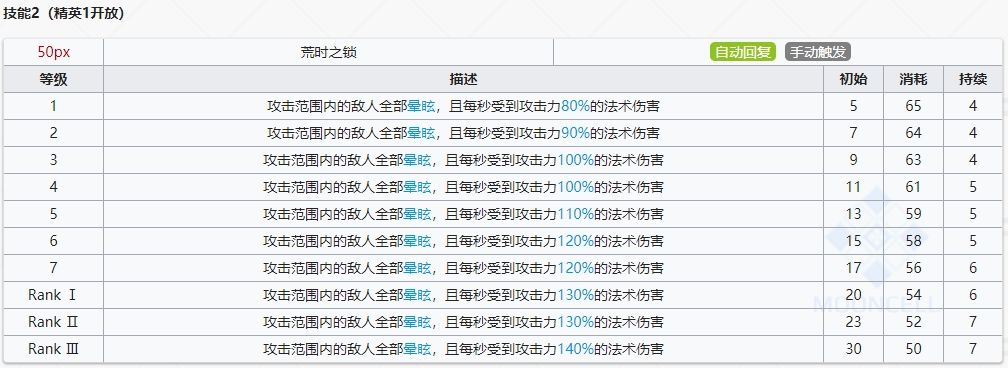Click the 手动触发 gray tag
This screenshot has width=1008, height=368.
(818, 52)
